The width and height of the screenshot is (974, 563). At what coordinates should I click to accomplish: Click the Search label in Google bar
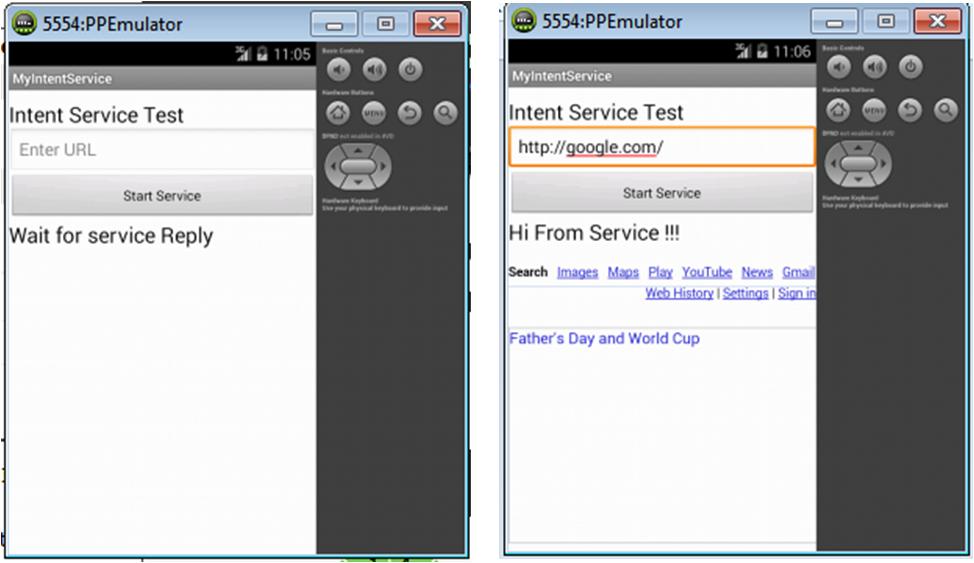(528, 272)
